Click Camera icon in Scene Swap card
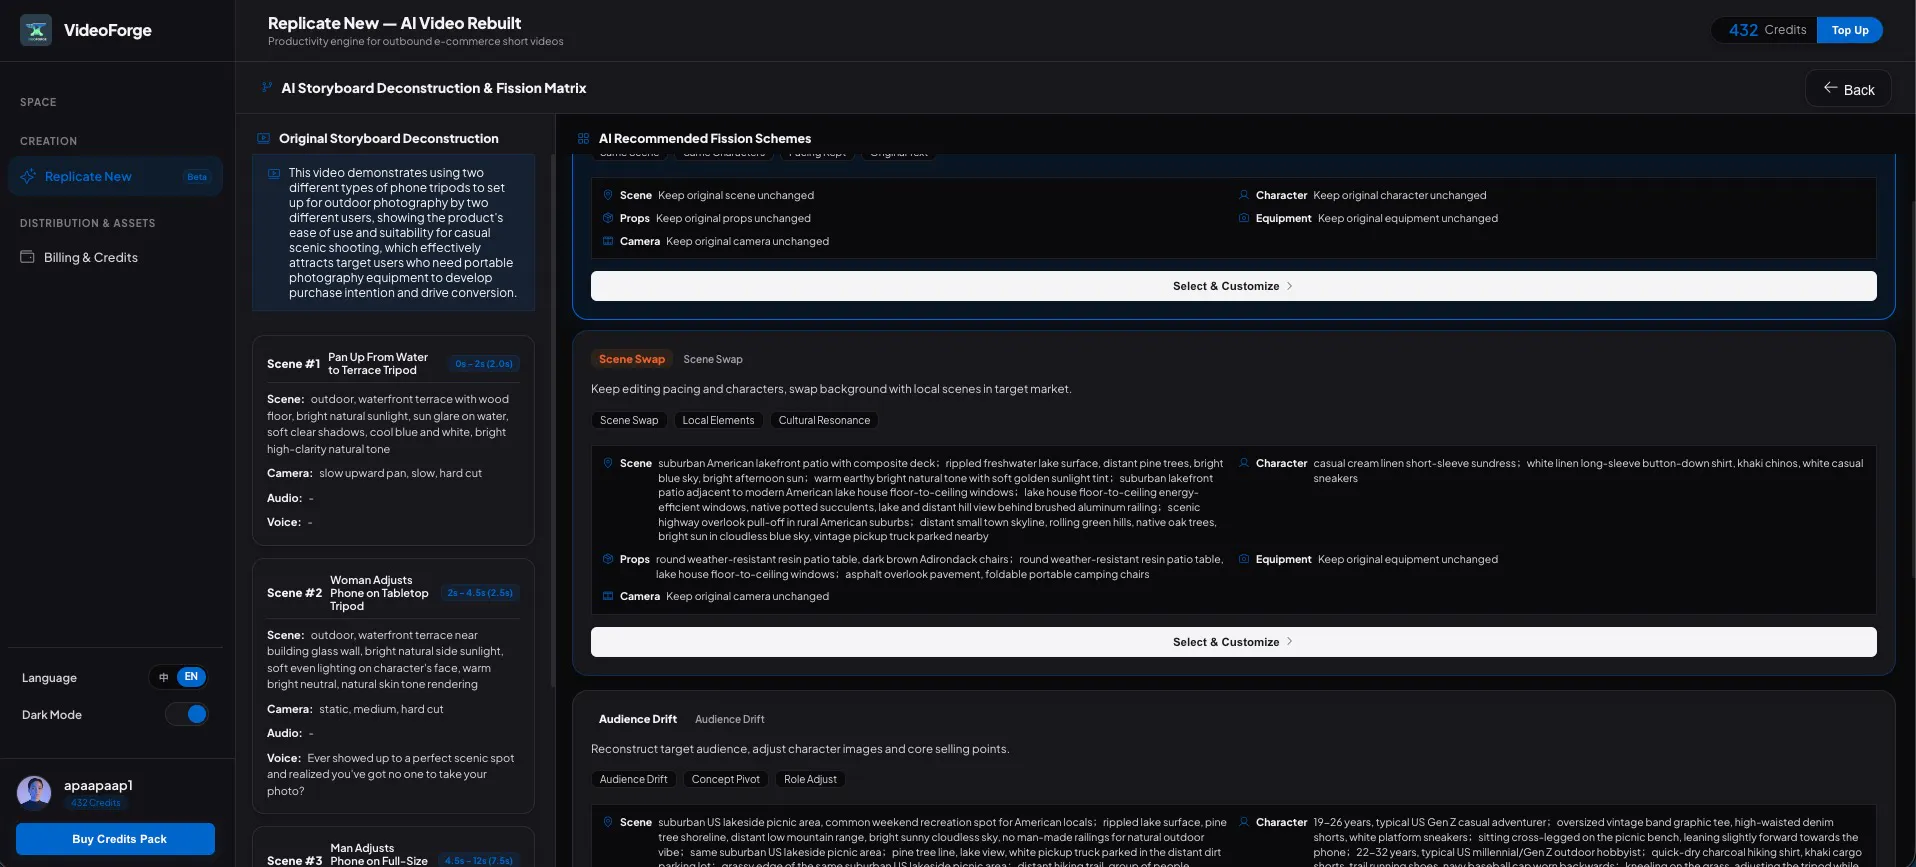 point(608,596)
